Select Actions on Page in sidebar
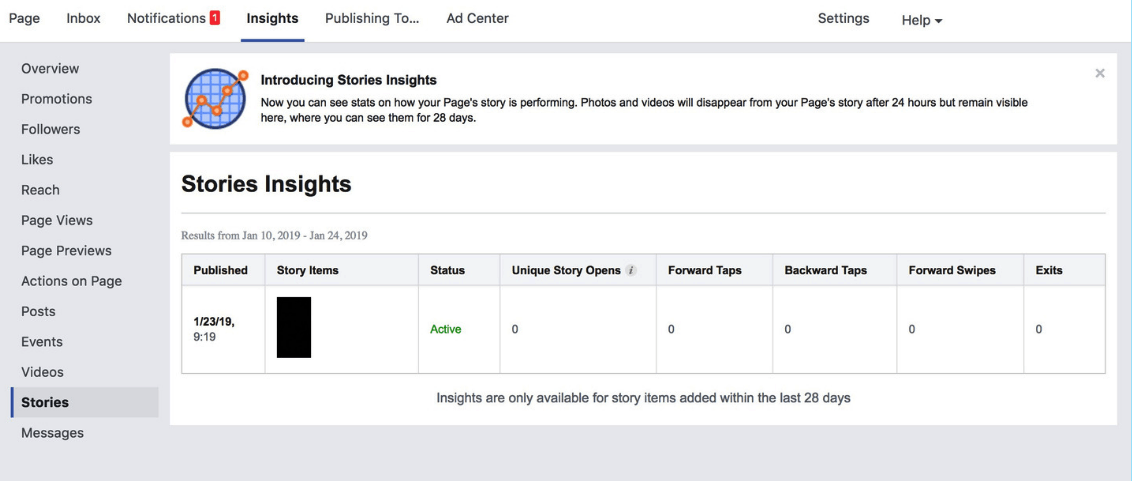The width and height of the screenshot is (1132, 481). (x=71, y=281)
